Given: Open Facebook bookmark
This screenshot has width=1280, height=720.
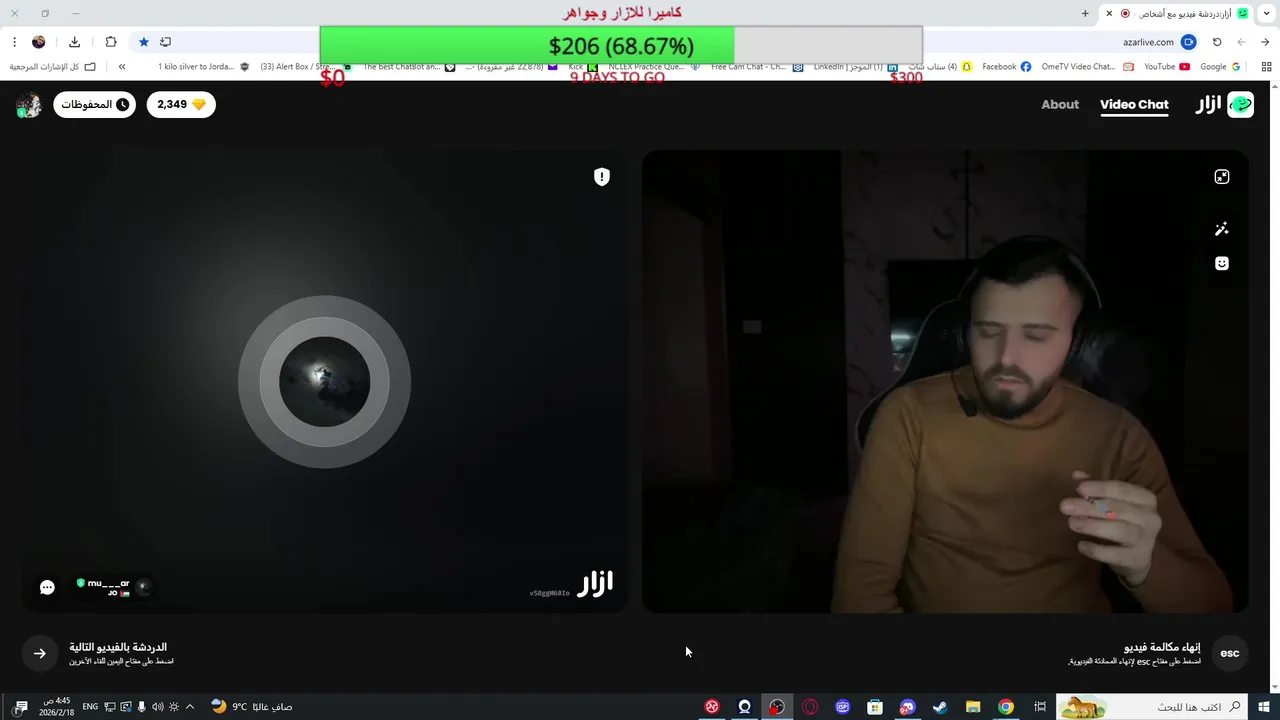Looking at the screenshot, I should [1006, 67].
